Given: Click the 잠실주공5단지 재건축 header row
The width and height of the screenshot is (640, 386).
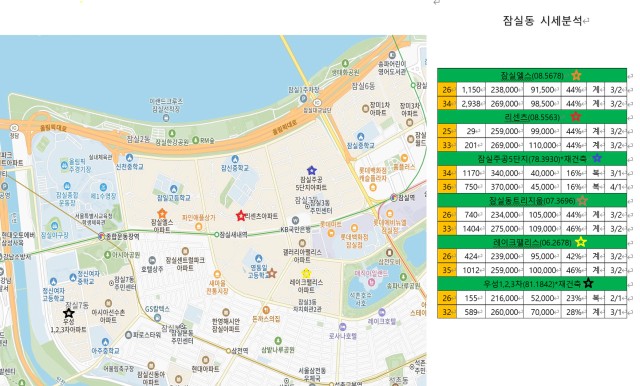Looking at the screenshot, I should pos(532,159).
